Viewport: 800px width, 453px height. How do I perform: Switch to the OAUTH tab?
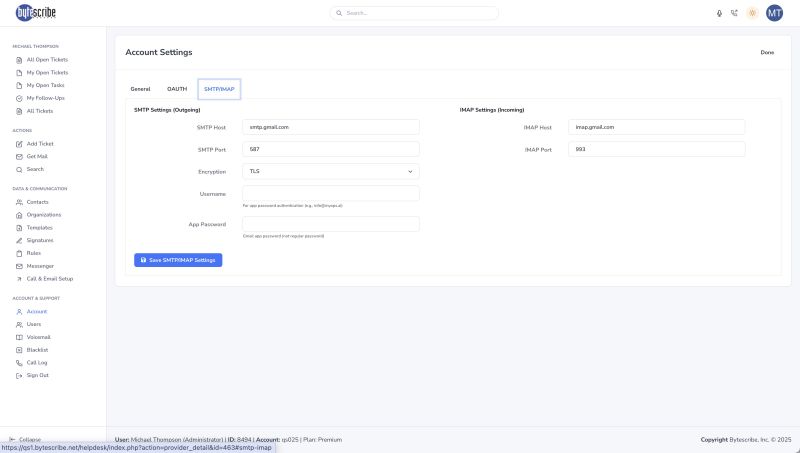[x=177, y=89]
